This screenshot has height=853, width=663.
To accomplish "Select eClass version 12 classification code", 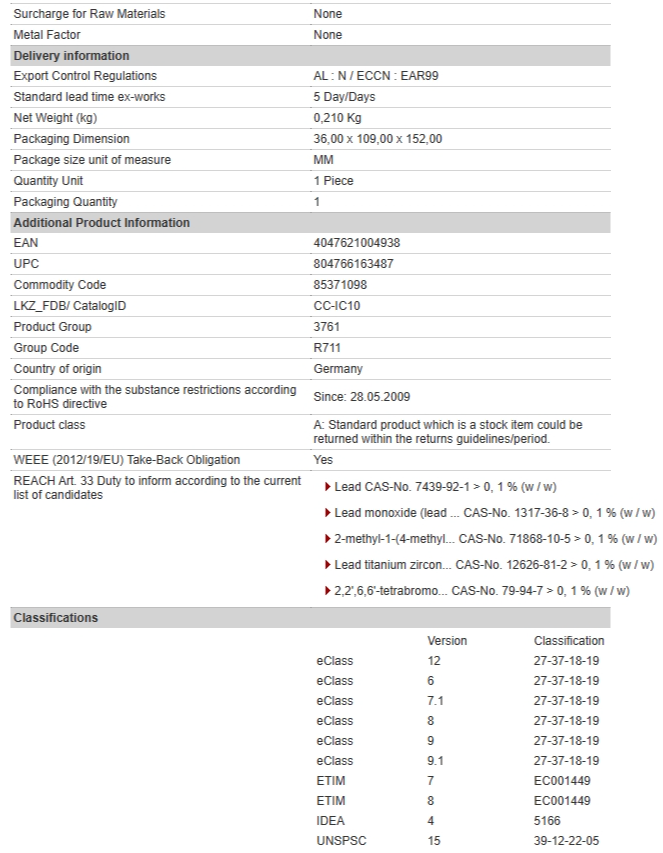I will tap(566, 661).
